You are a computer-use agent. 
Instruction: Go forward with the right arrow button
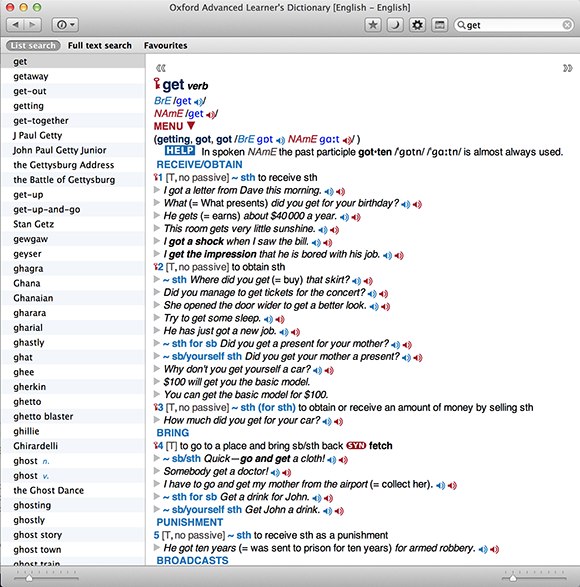coord(33,25)
